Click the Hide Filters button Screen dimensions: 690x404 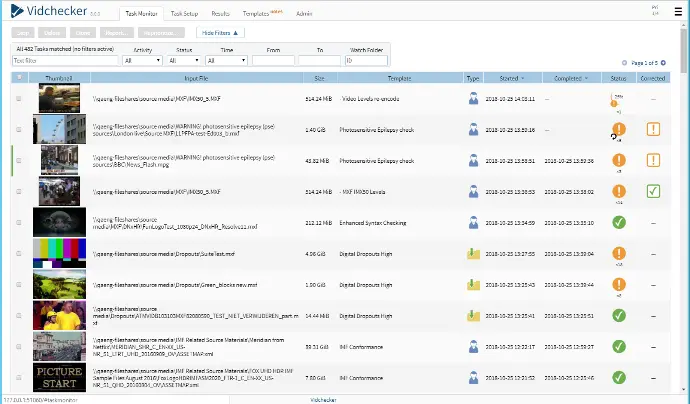pyautogui.click(x=220, y=33)
